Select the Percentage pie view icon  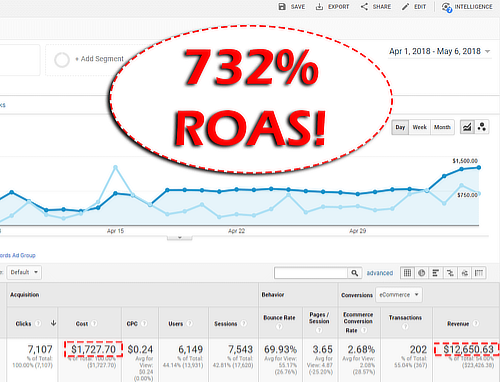pyautogui.click(x=422, y=273)
